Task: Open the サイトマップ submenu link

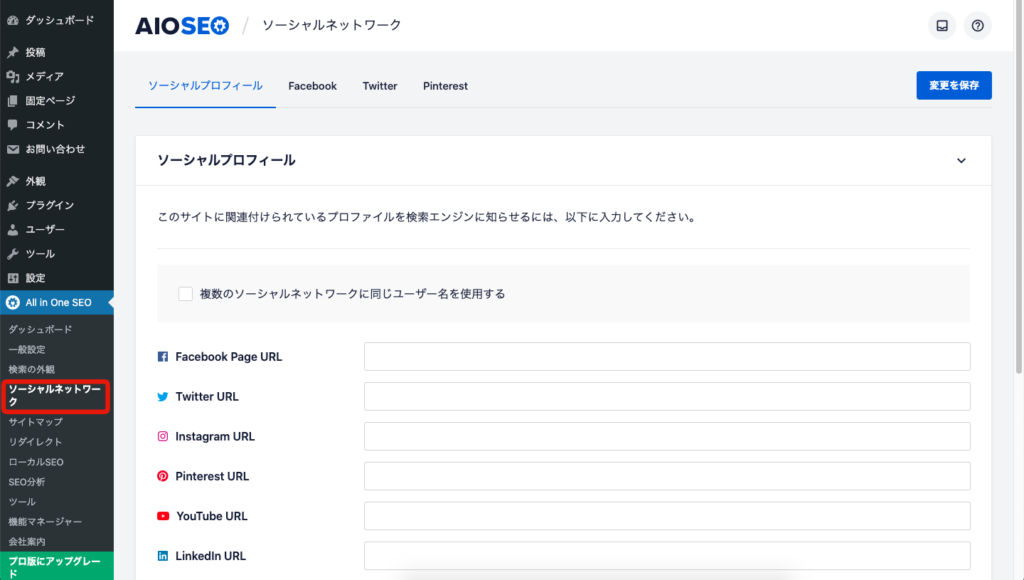Action: (36, 422)
